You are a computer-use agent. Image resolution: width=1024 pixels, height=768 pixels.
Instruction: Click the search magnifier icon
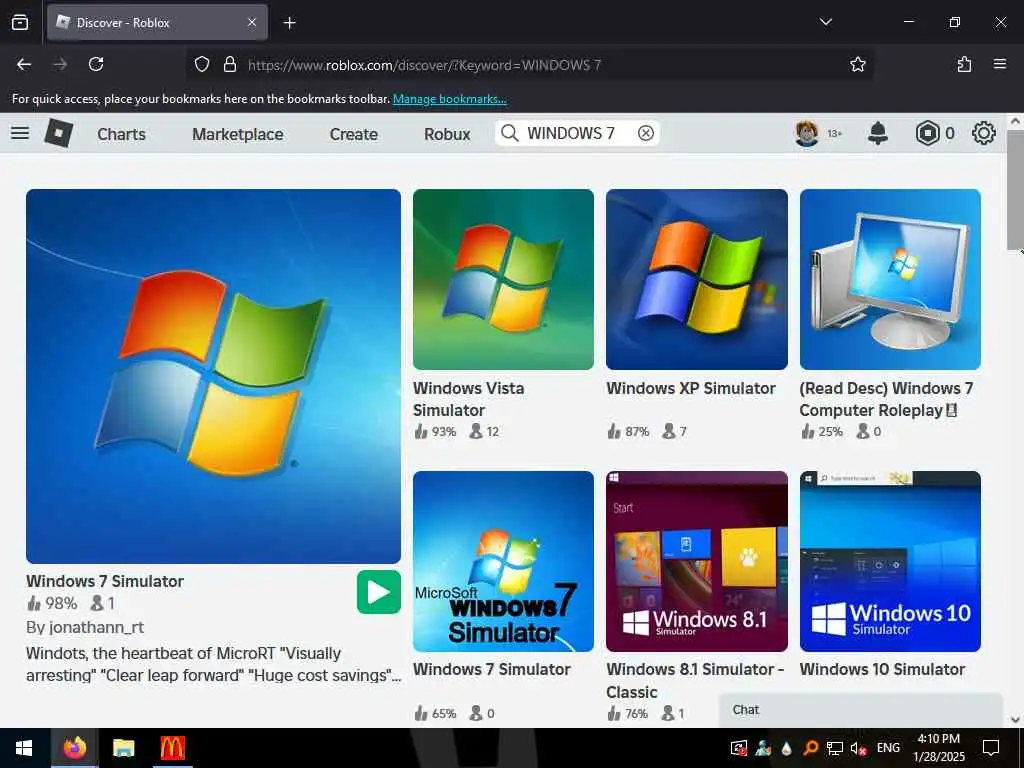[x=509, y=133]
